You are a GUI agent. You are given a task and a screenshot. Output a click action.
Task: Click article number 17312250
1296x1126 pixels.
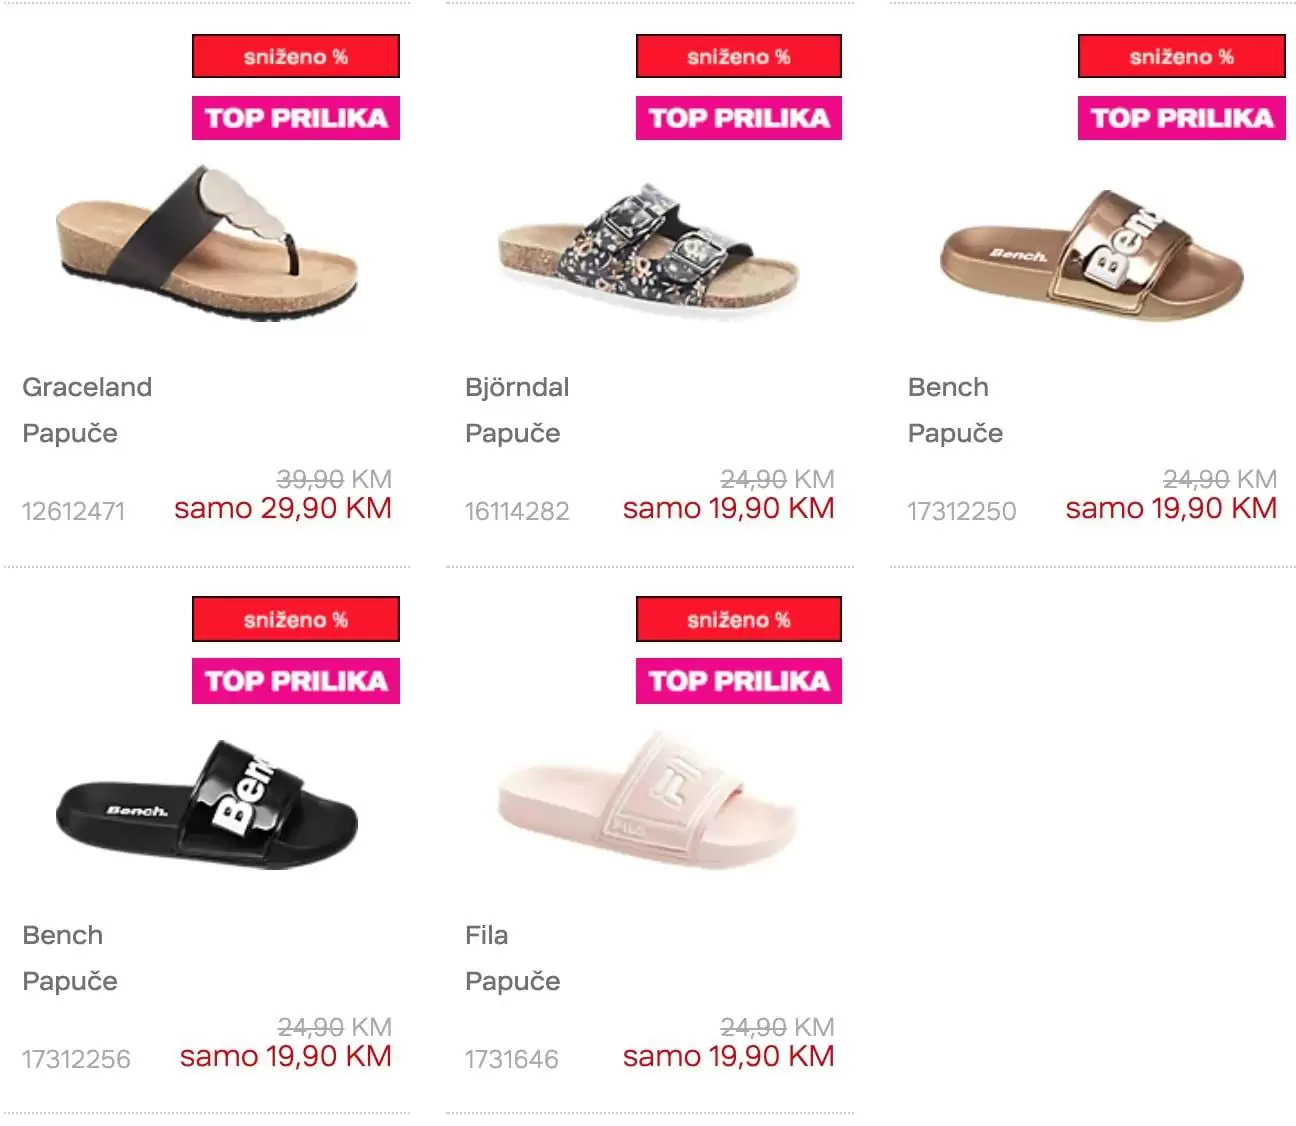coord(961,511)
